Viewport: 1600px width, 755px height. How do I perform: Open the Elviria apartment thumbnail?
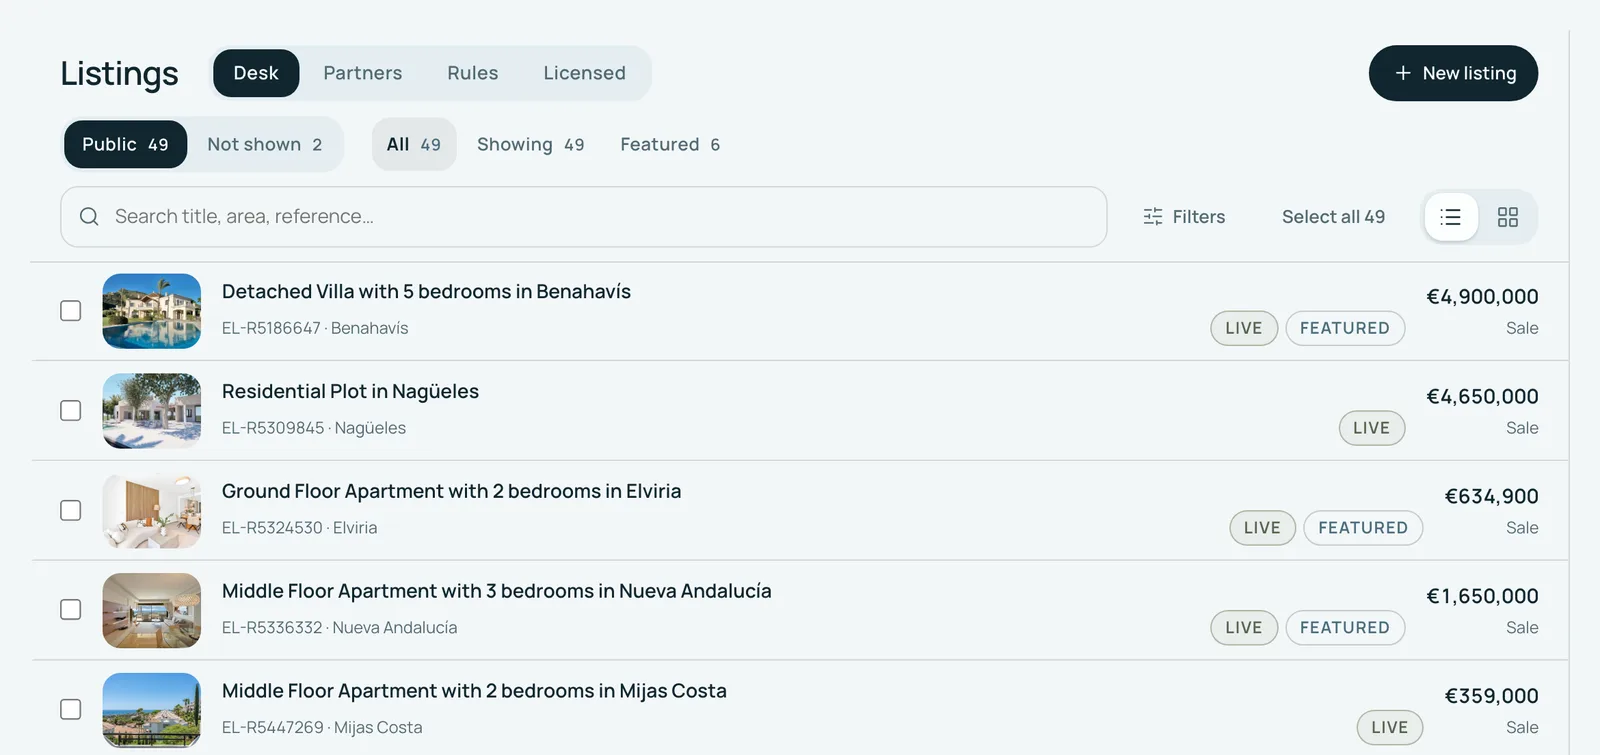point(152,511)
